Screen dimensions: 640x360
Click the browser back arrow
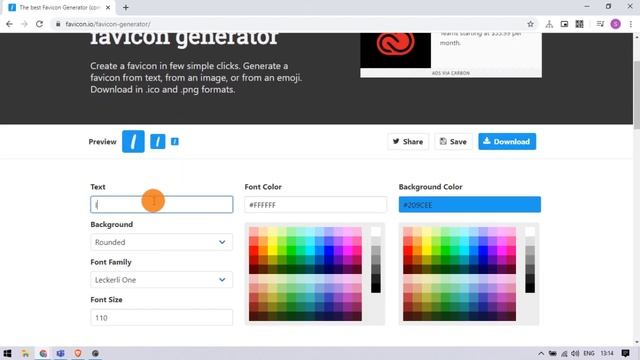click(9, 24)
